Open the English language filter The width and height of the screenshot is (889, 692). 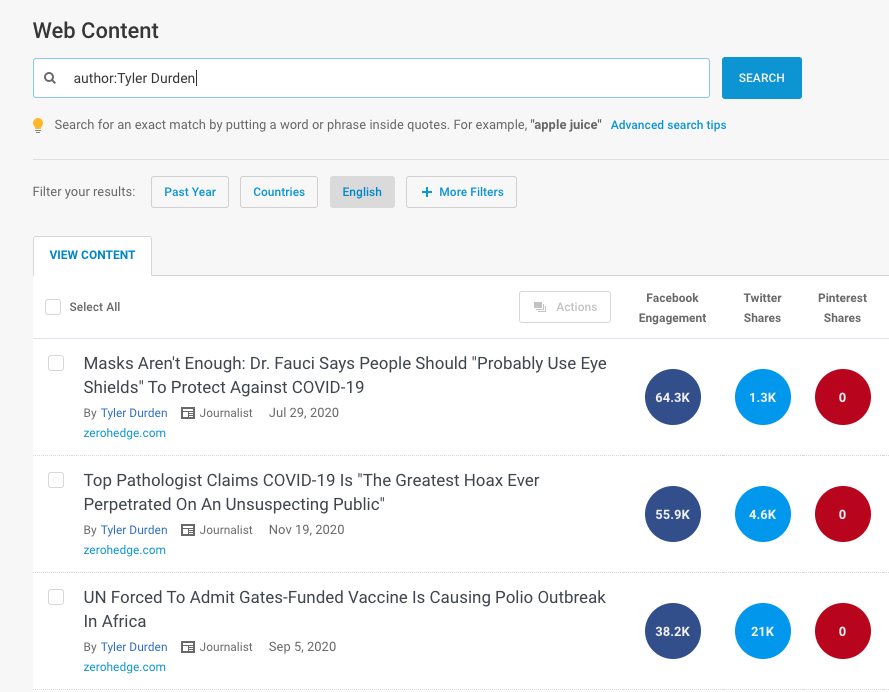(x=362, y=192)
